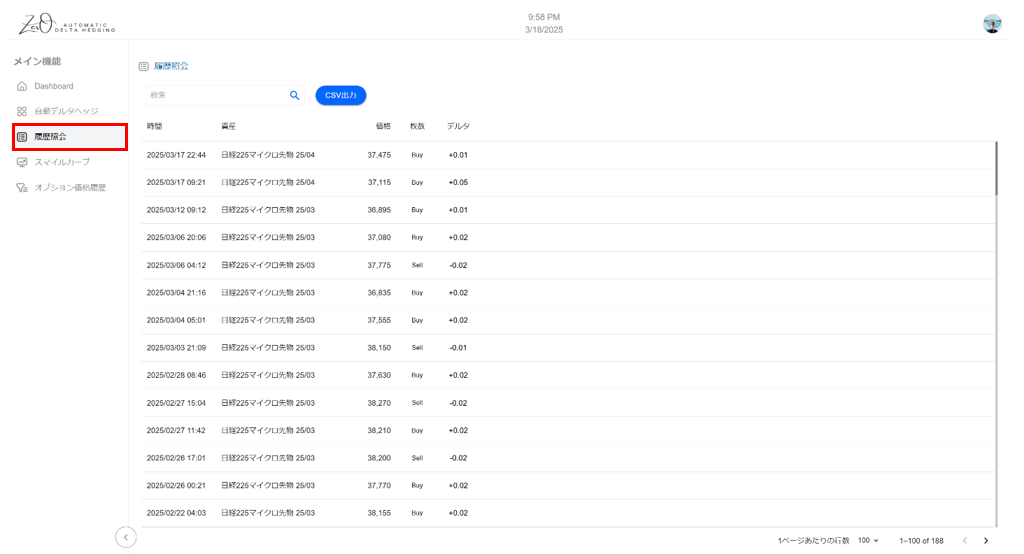Screen dimensions: 1024x554
Task: Click the スマイルカーブ chart icon
Action: pos(22,162)
